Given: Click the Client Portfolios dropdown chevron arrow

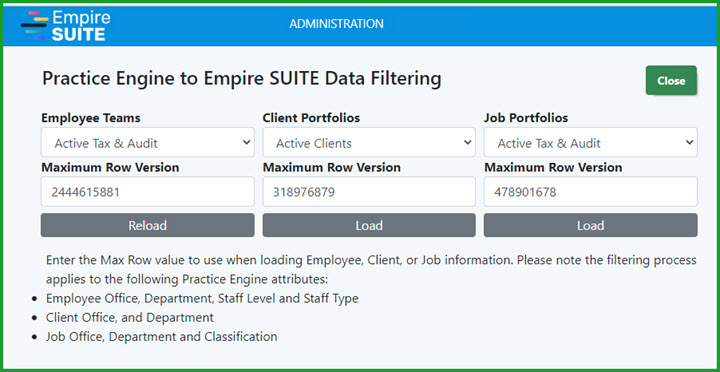Looking at the screenshot, I should tap(467, 142).
